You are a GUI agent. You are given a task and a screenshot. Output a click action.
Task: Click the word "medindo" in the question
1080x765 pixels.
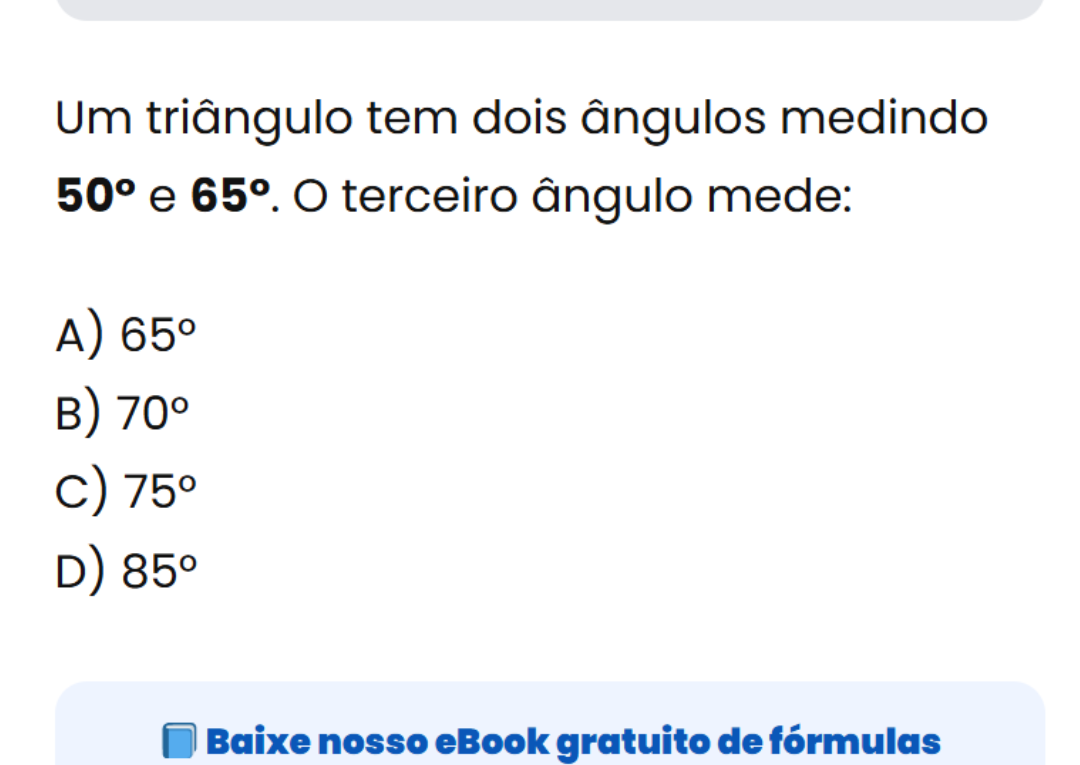coord(884,120)
